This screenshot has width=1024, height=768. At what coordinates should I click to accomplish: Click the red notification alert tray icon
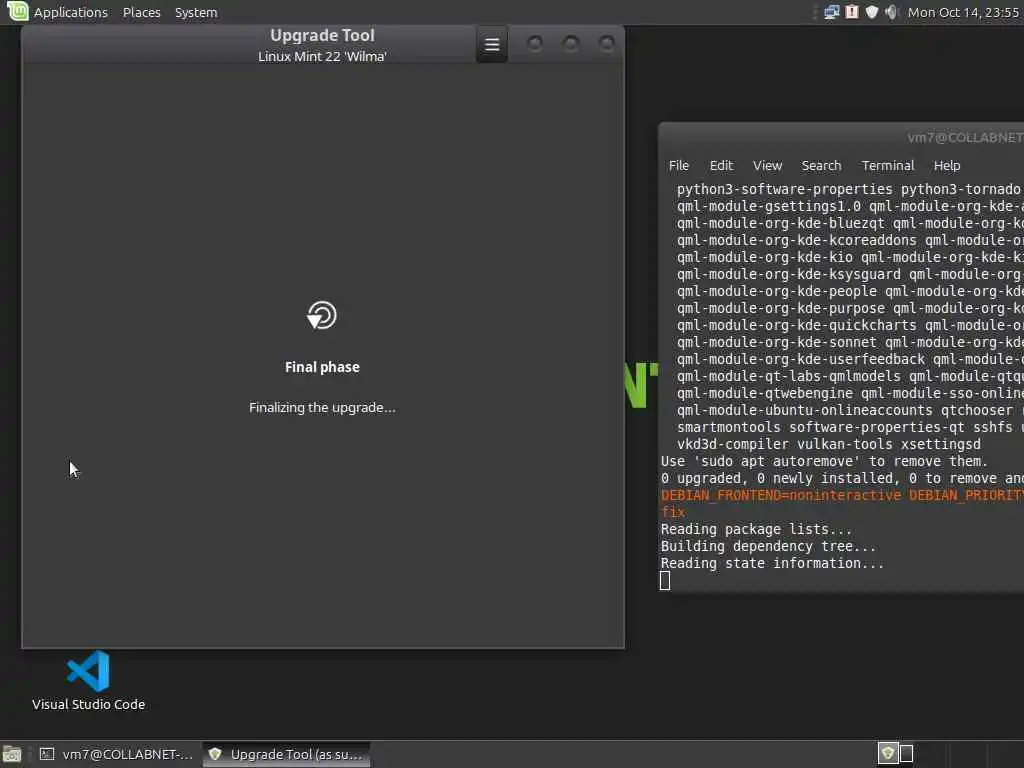tap(852, 12)
